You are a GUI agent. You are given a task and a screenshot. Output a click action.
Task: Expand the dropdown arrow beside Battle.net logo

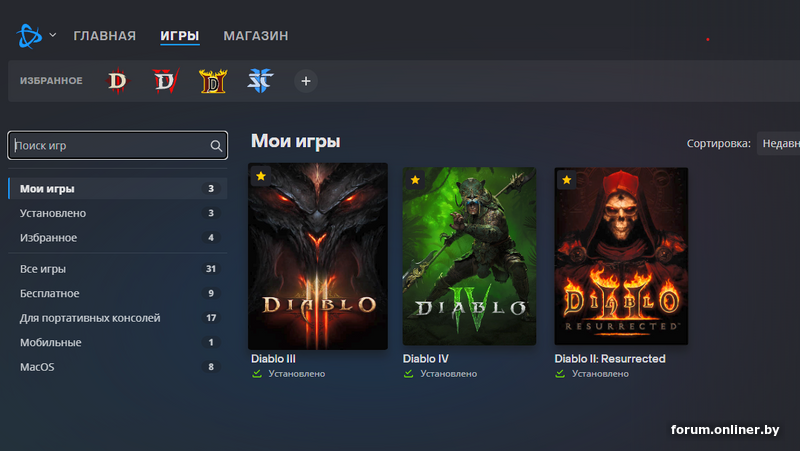point(53,35)
